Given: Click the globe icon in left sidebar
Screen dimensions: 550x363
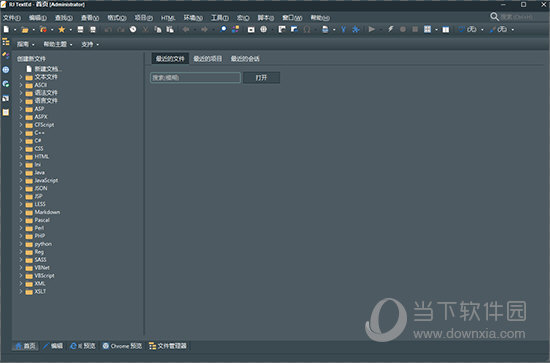Looking at the screenshot, I should point(6,70).
